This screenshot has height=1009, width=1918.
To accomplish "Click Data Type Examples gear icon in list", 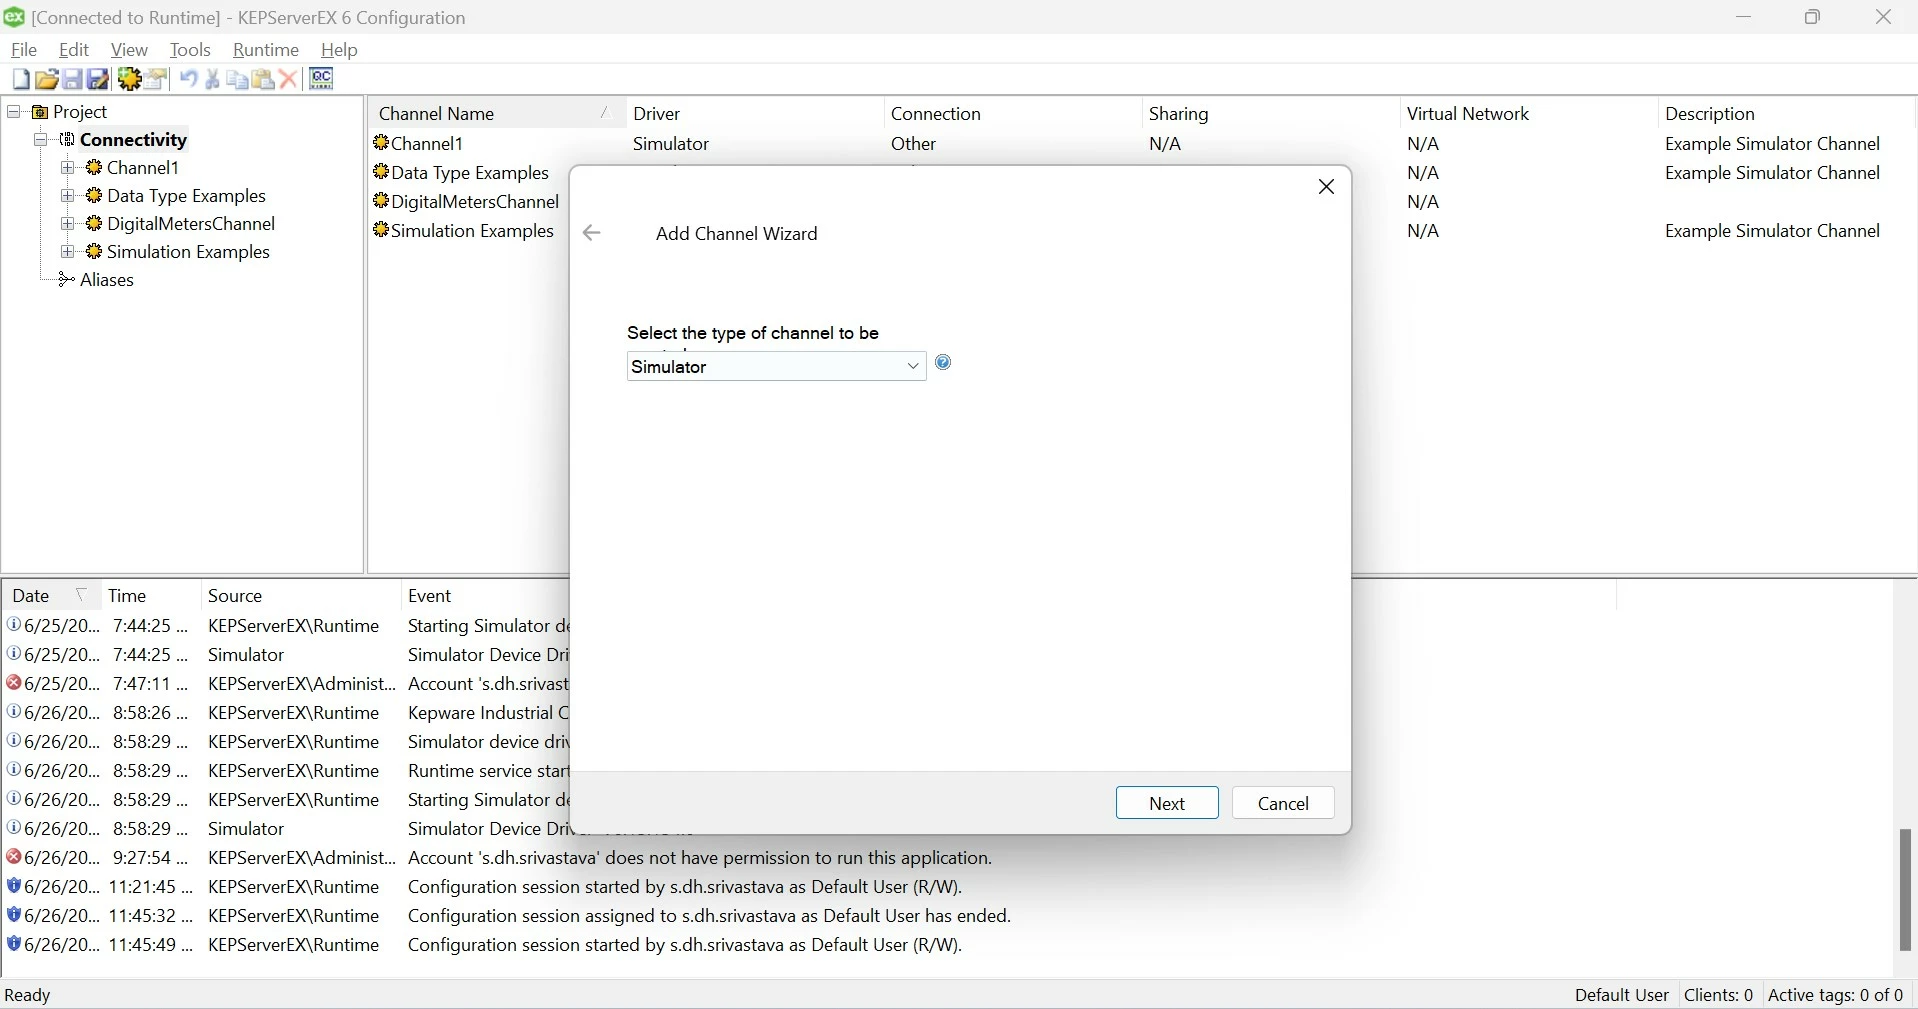I will 381,172.
